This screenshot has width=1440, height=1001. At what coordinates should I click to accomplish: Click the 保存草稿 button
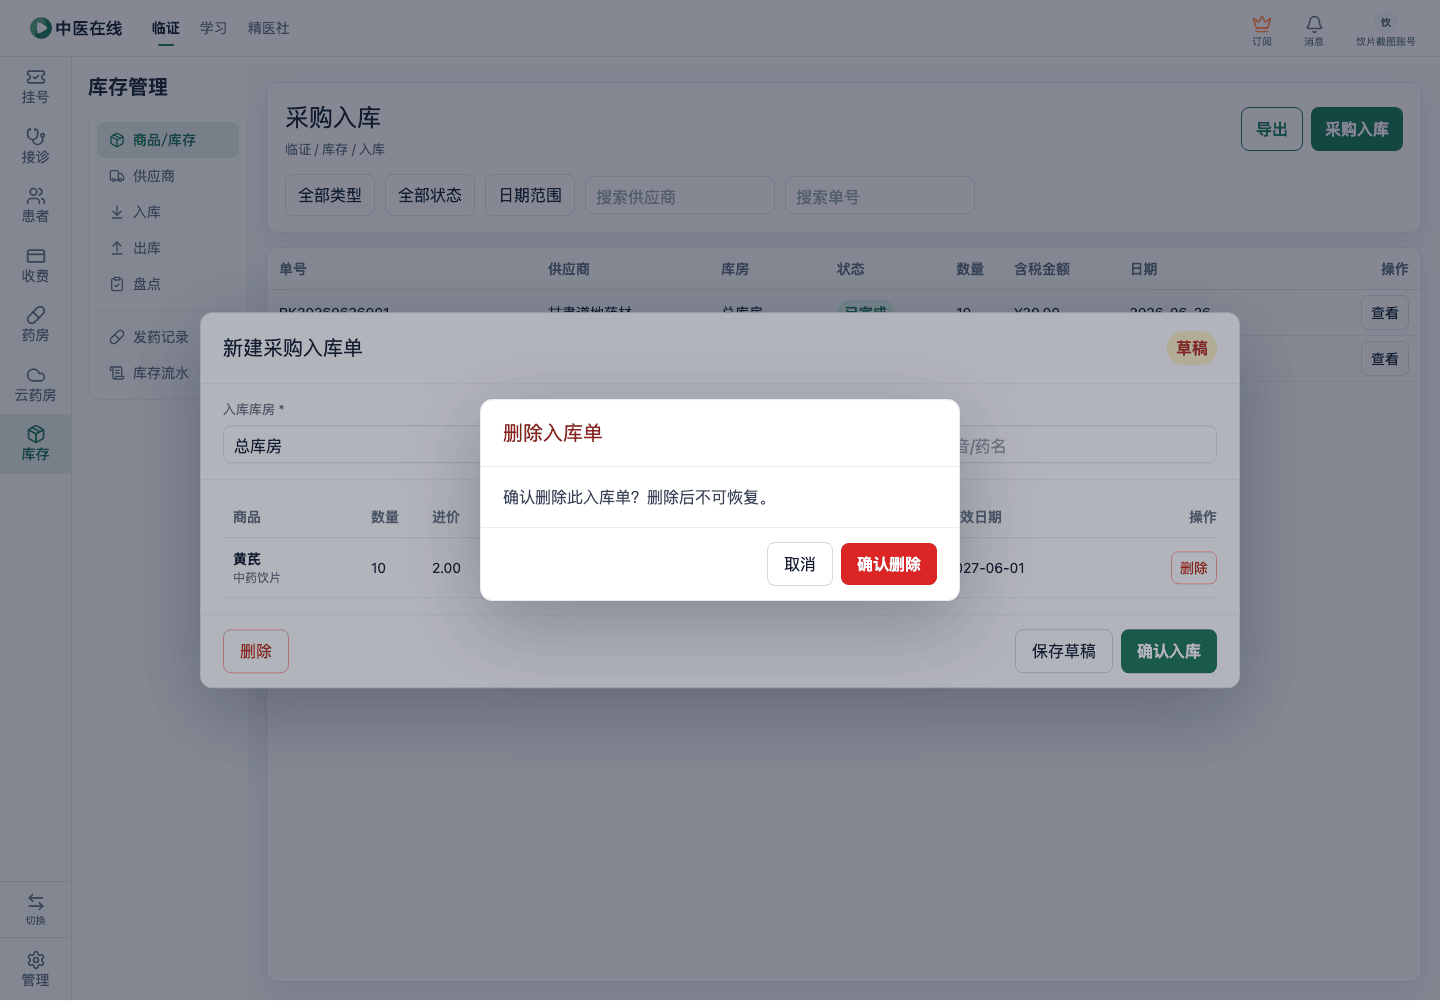1064,651
